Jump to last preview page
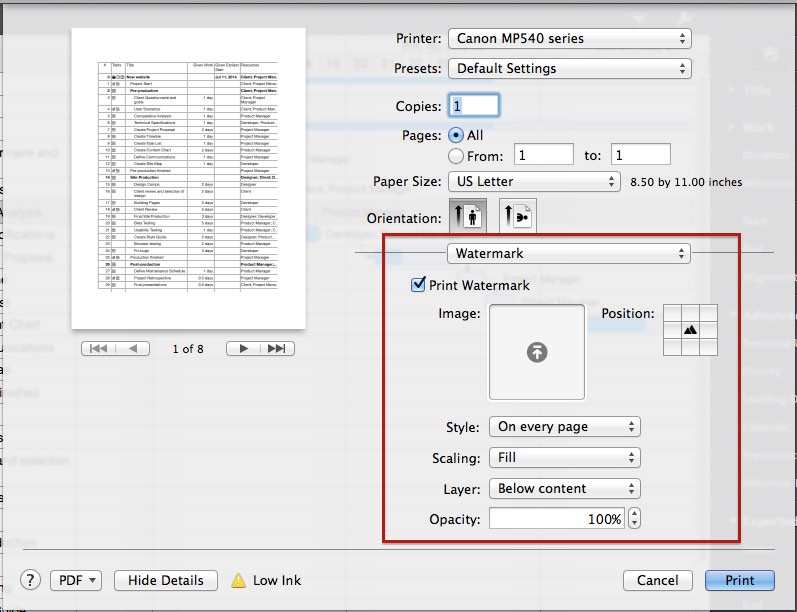The image size is (797, 612). coord(278,348)
